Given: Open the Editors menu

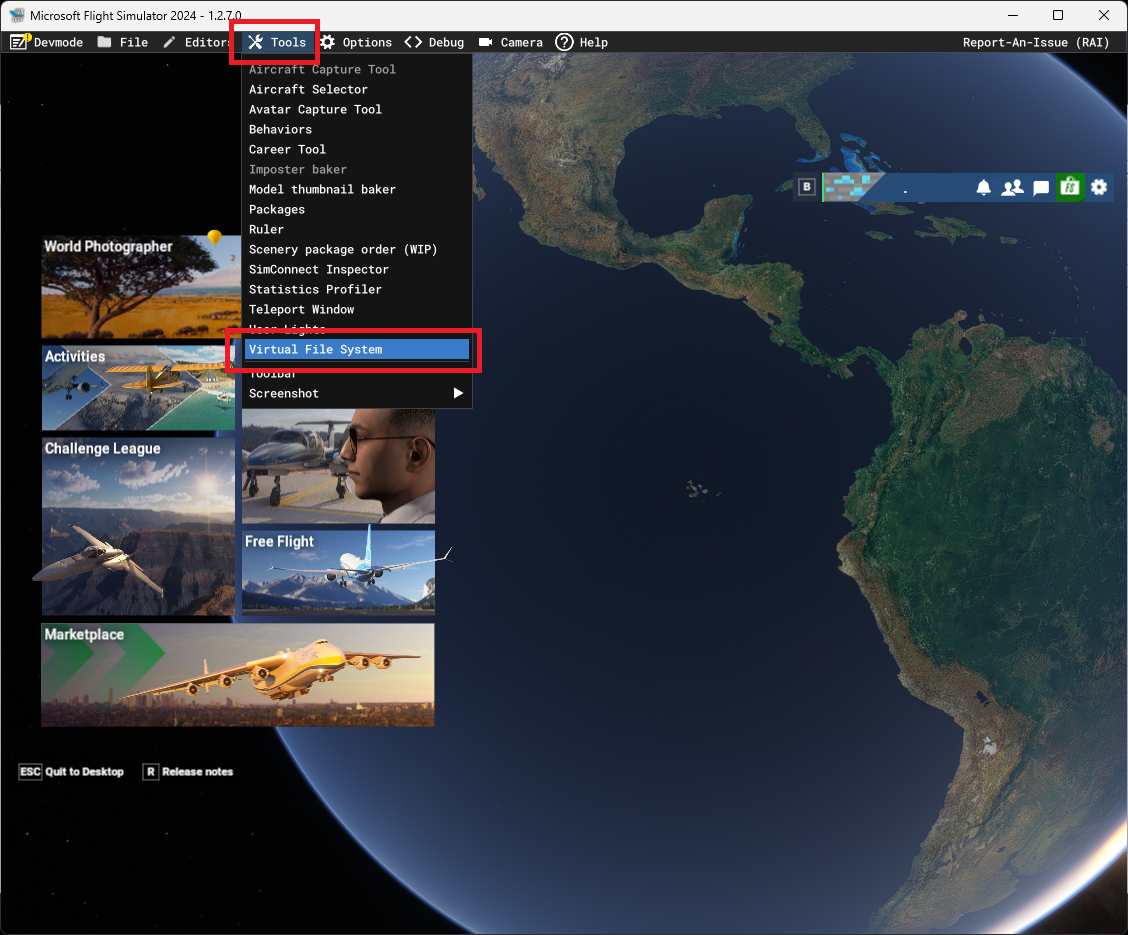Looking at the screenshot, I should pyautogui.click(x=196, y=42).
